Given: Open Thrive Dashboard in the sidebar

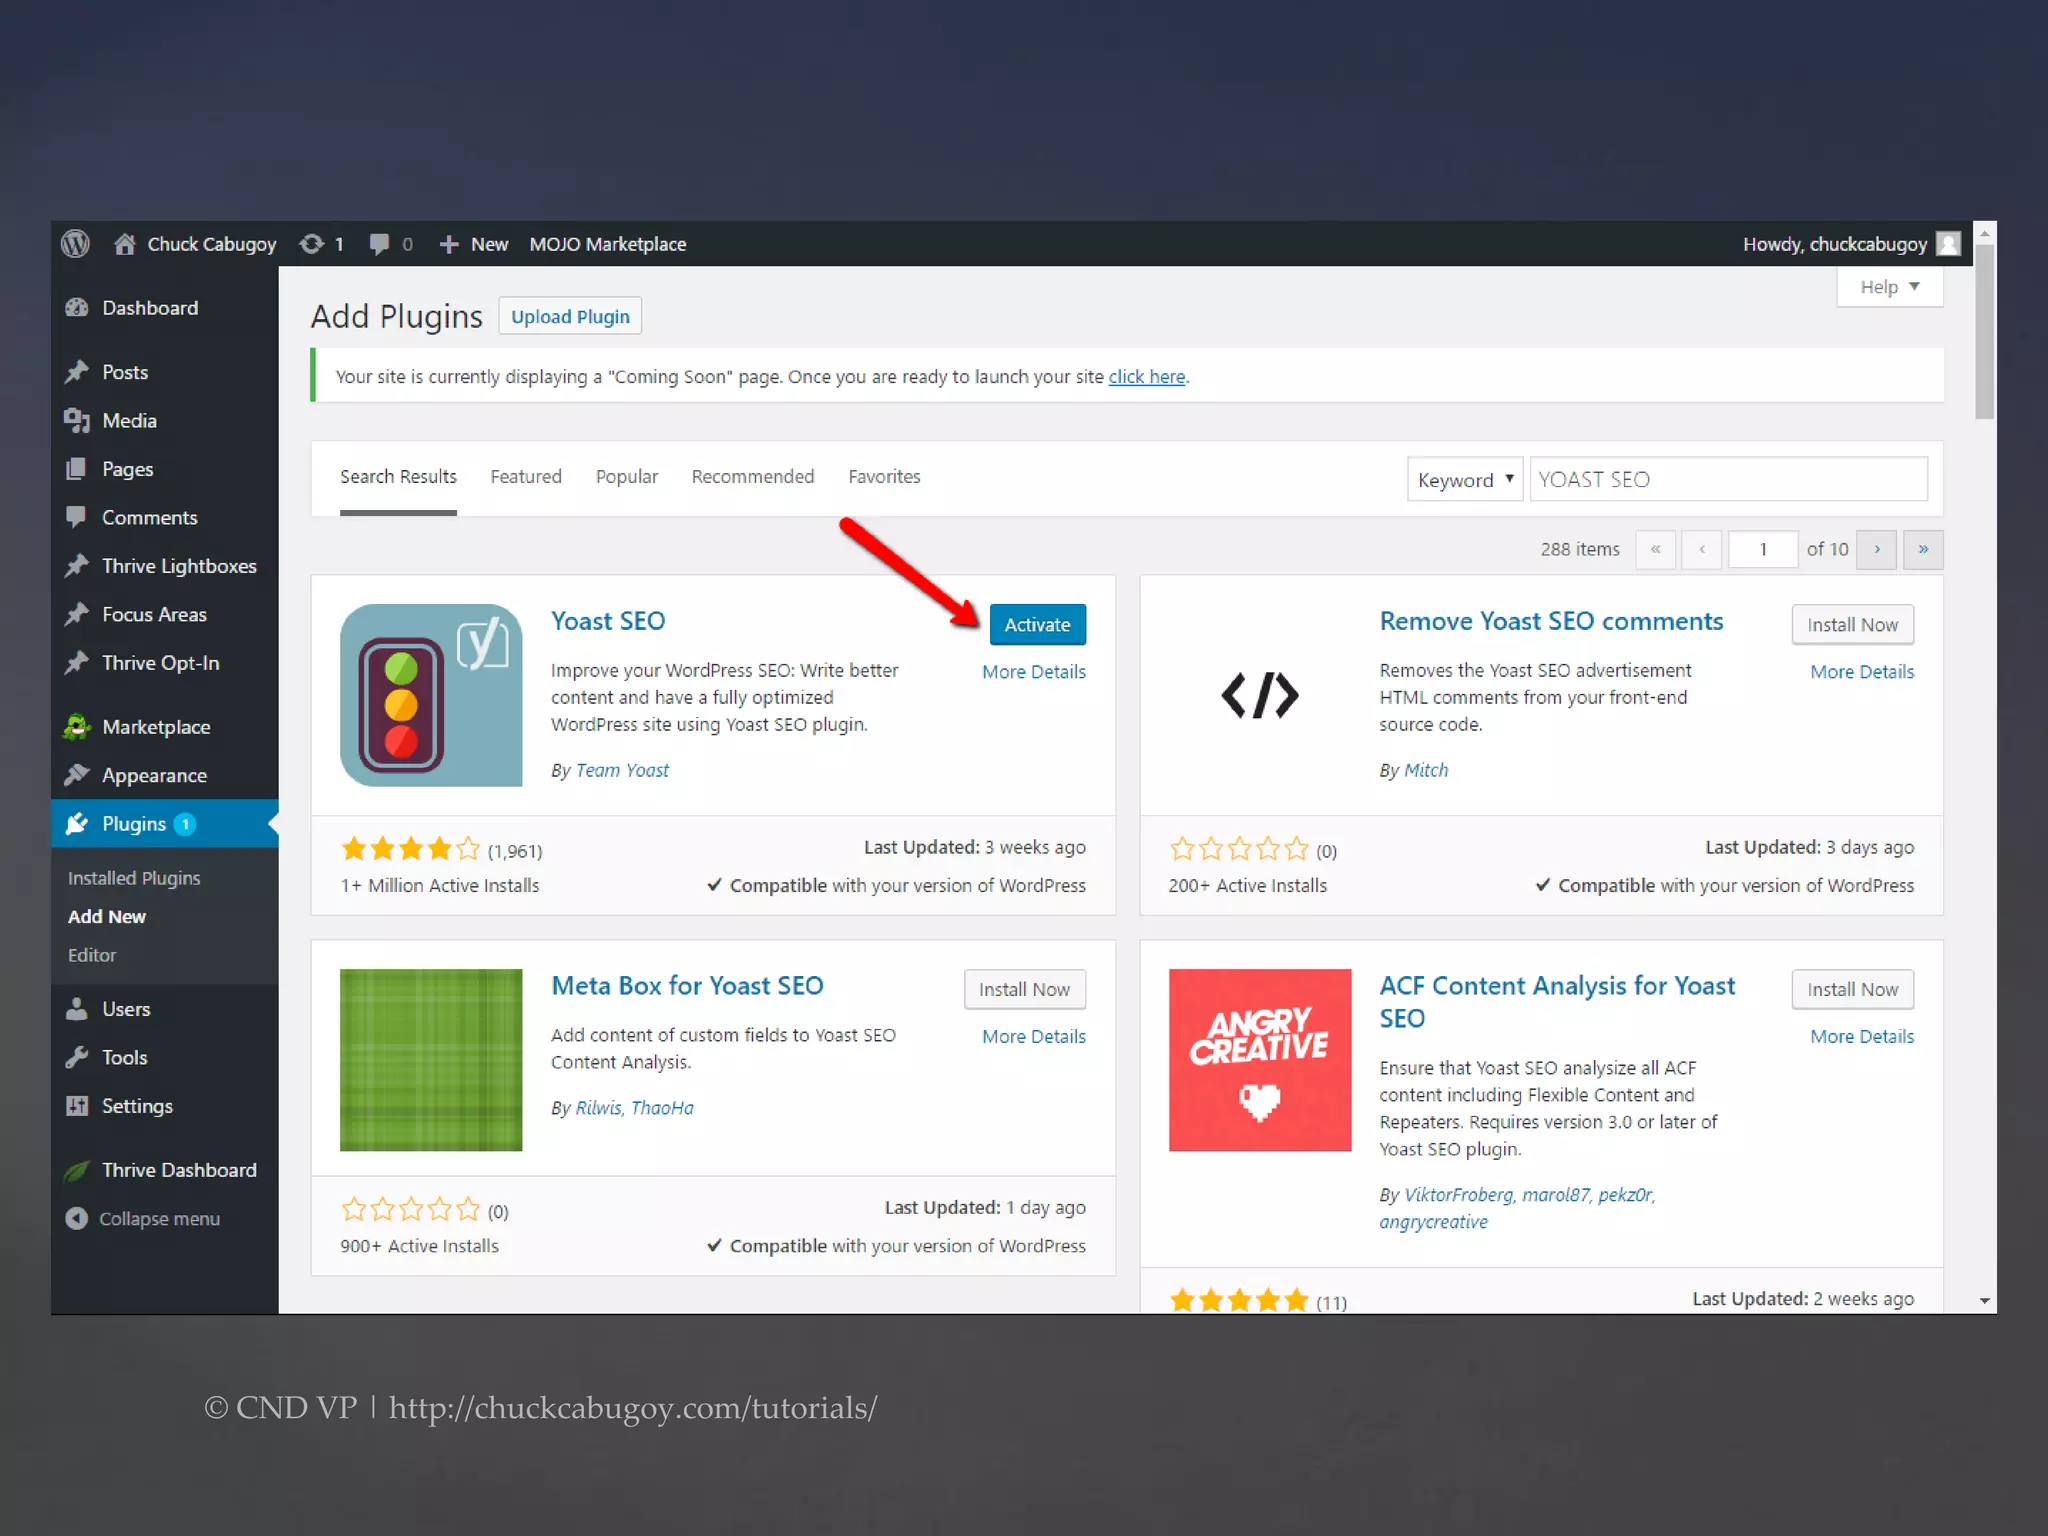Looking at the screenshot, I should pyautogui.click(x=165, y=1170).
